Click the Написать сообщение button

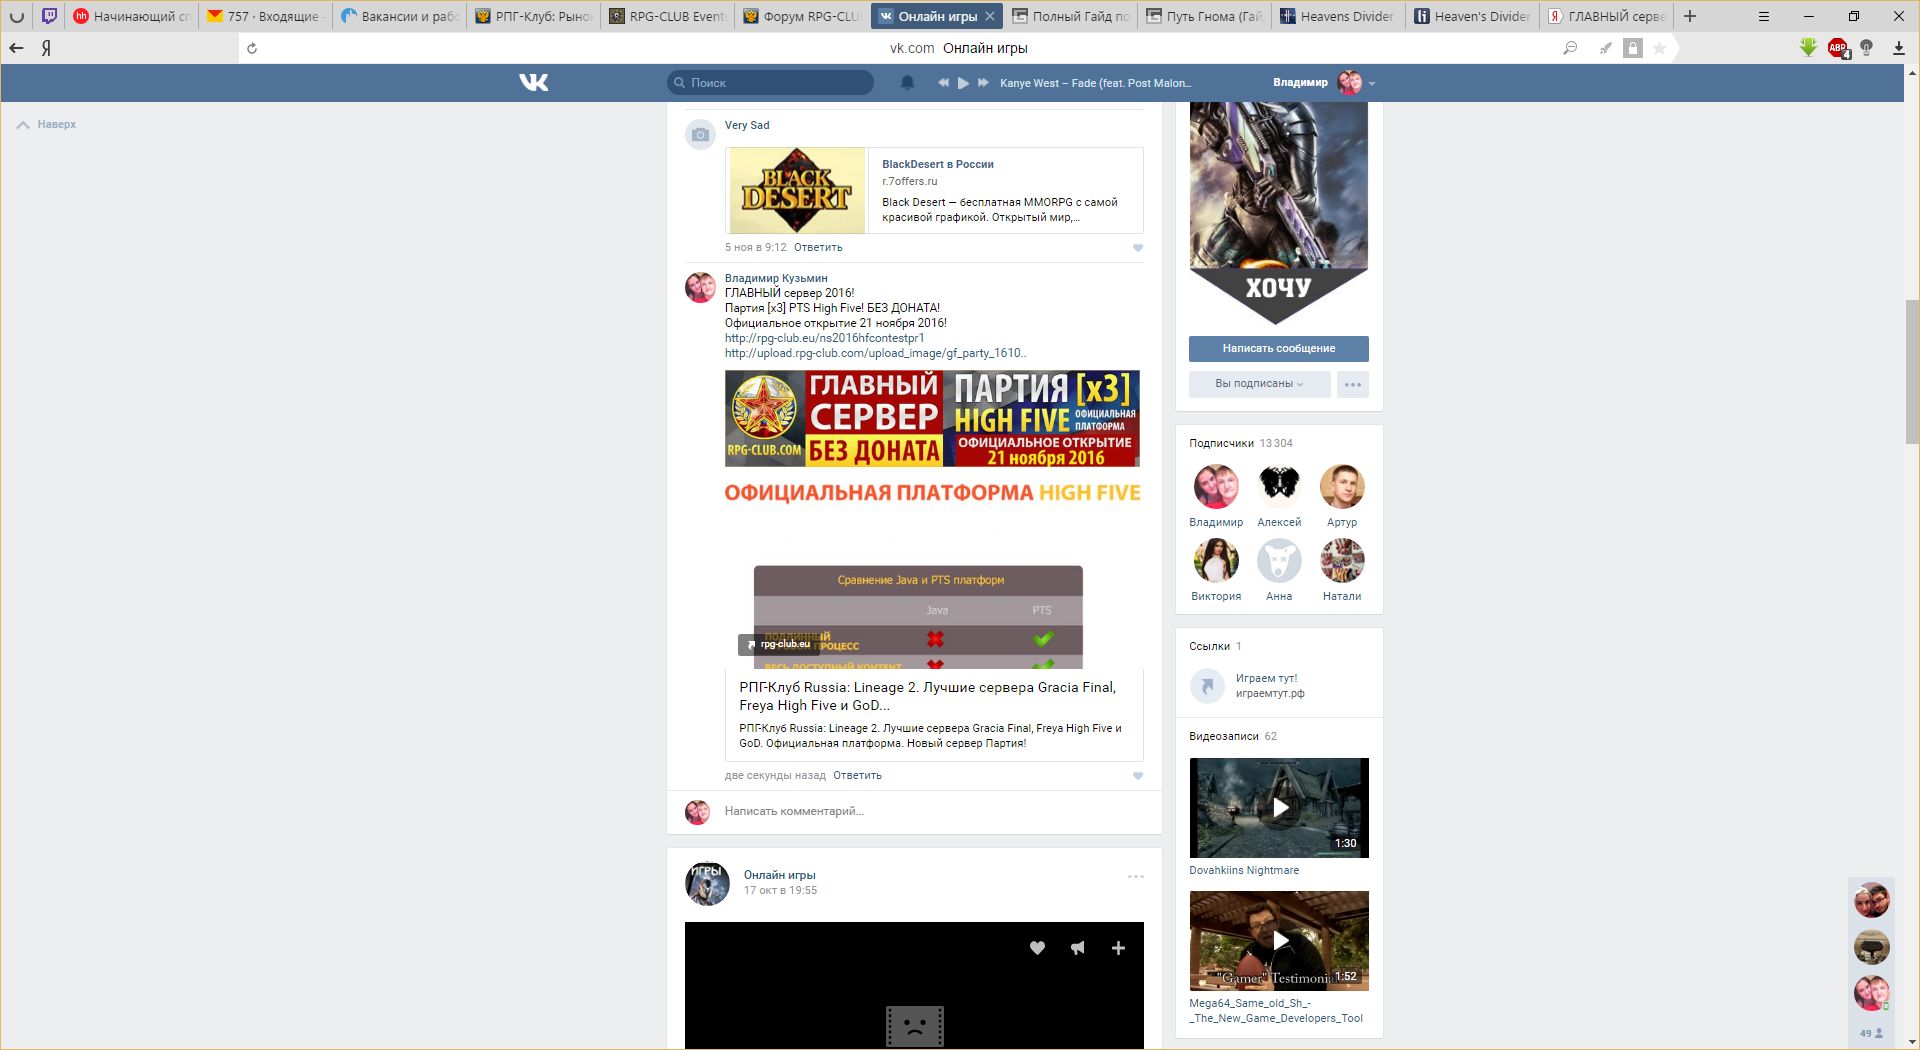pos(1278,348)
